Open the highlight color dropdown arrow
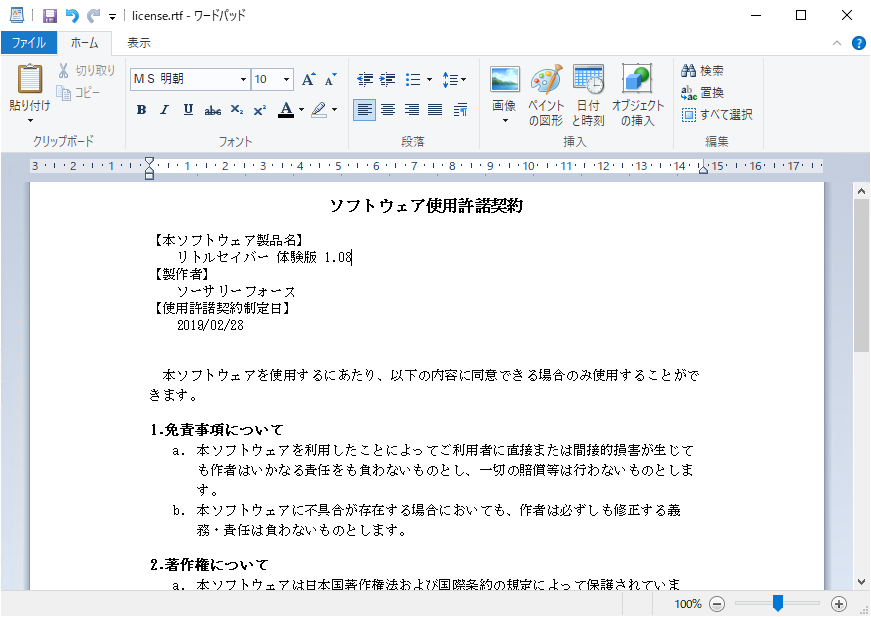This screenshot has width=871, height=617. coord(334,110)
